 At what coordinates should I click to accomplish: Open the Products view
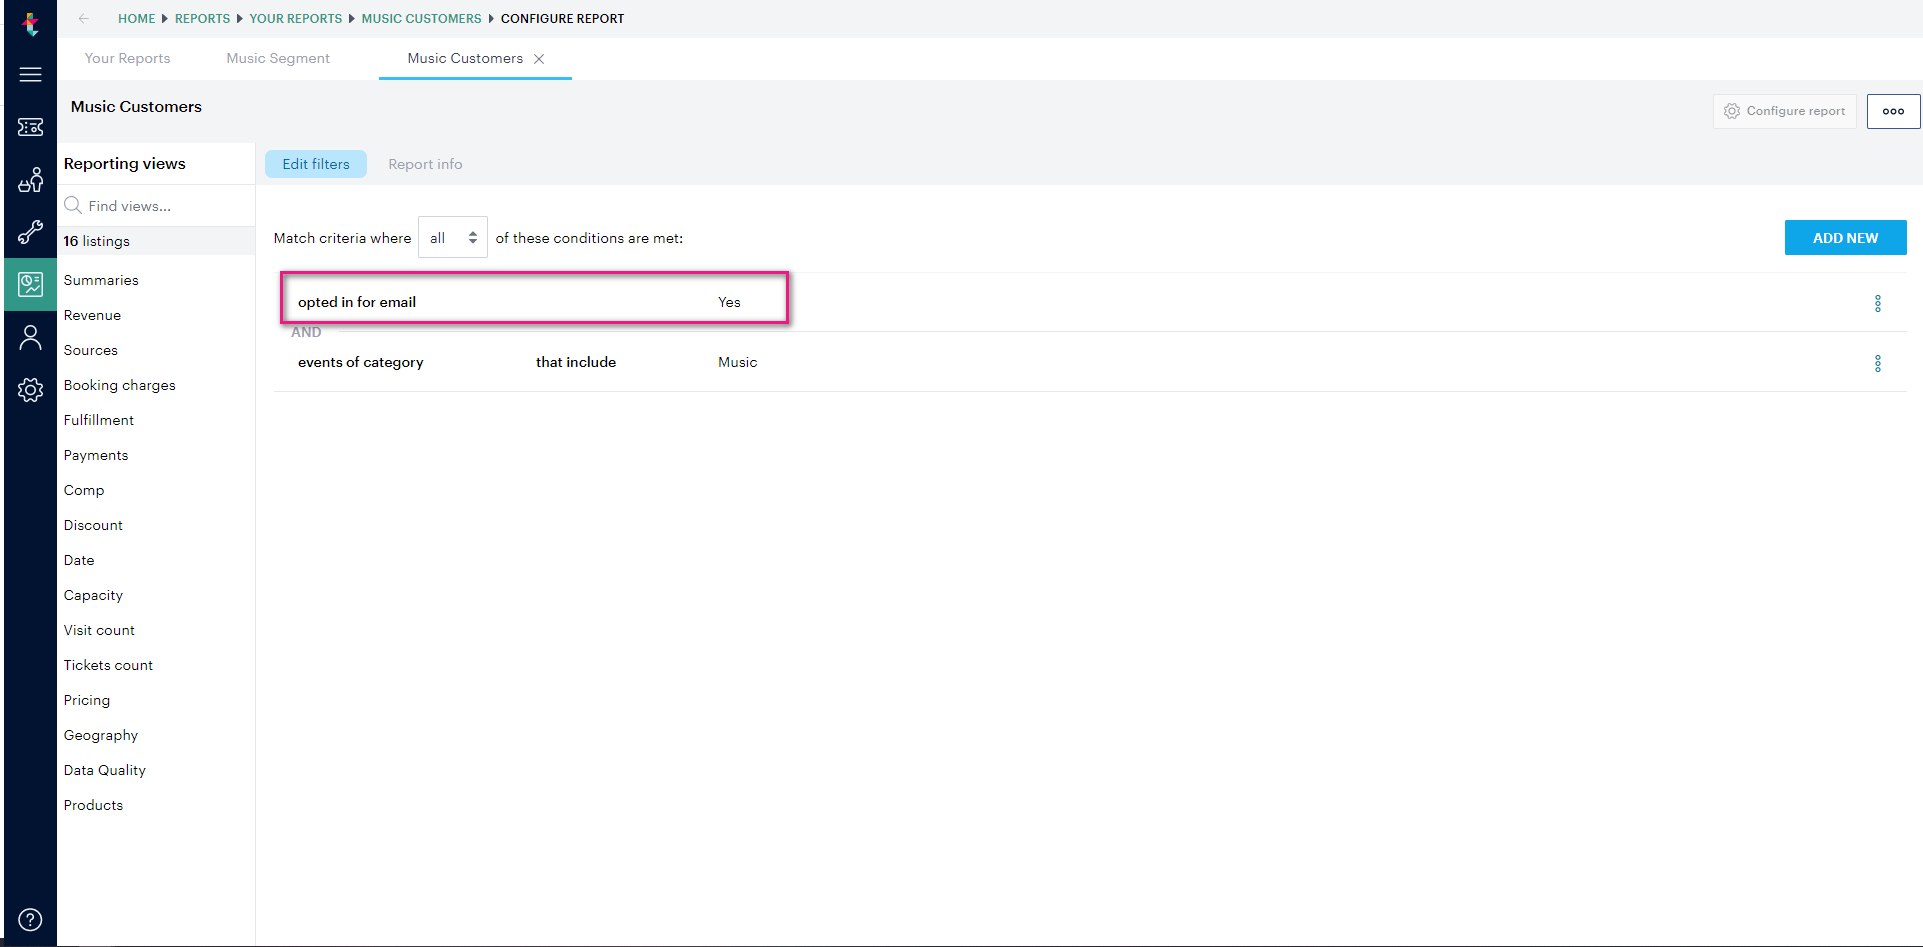(93, 805)
